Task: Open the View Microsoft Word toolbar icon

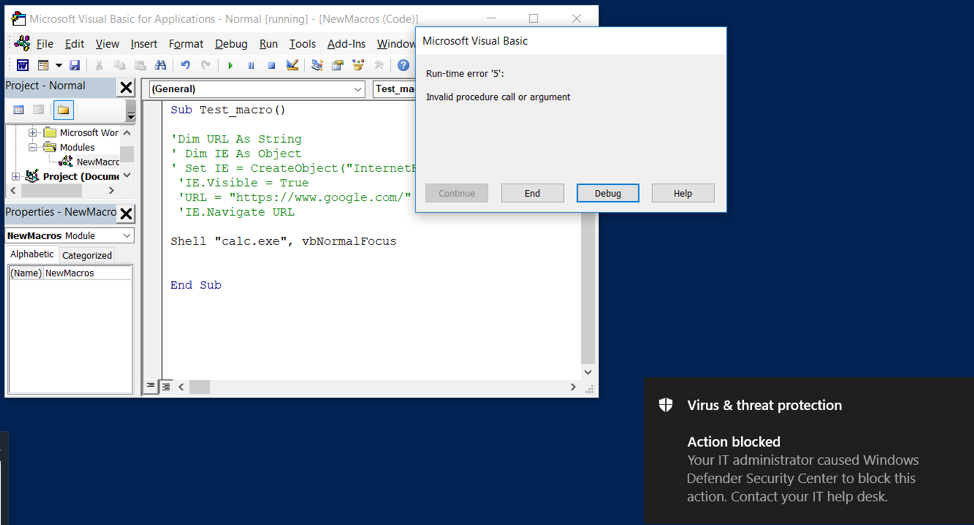Action: 22,65
